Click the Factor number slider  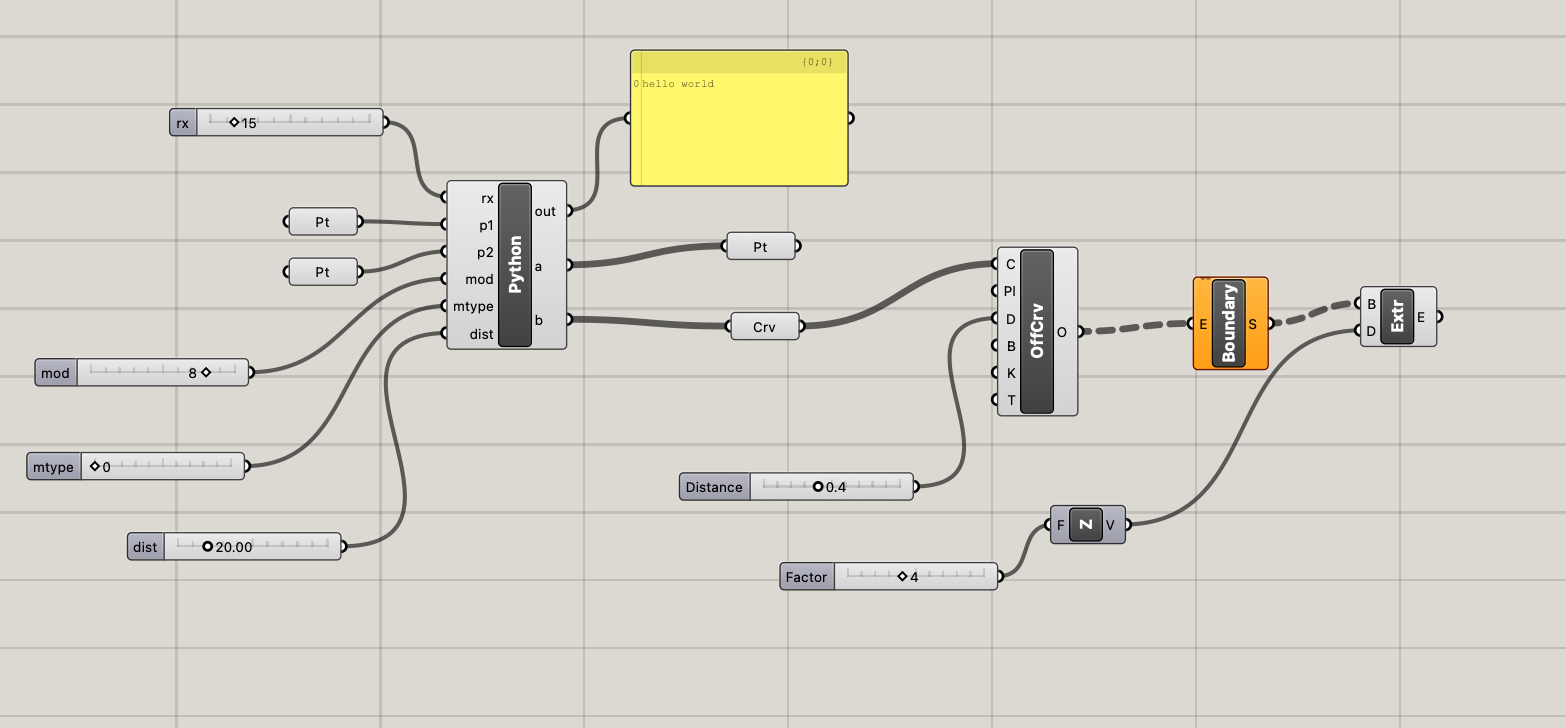click(889, 577)
